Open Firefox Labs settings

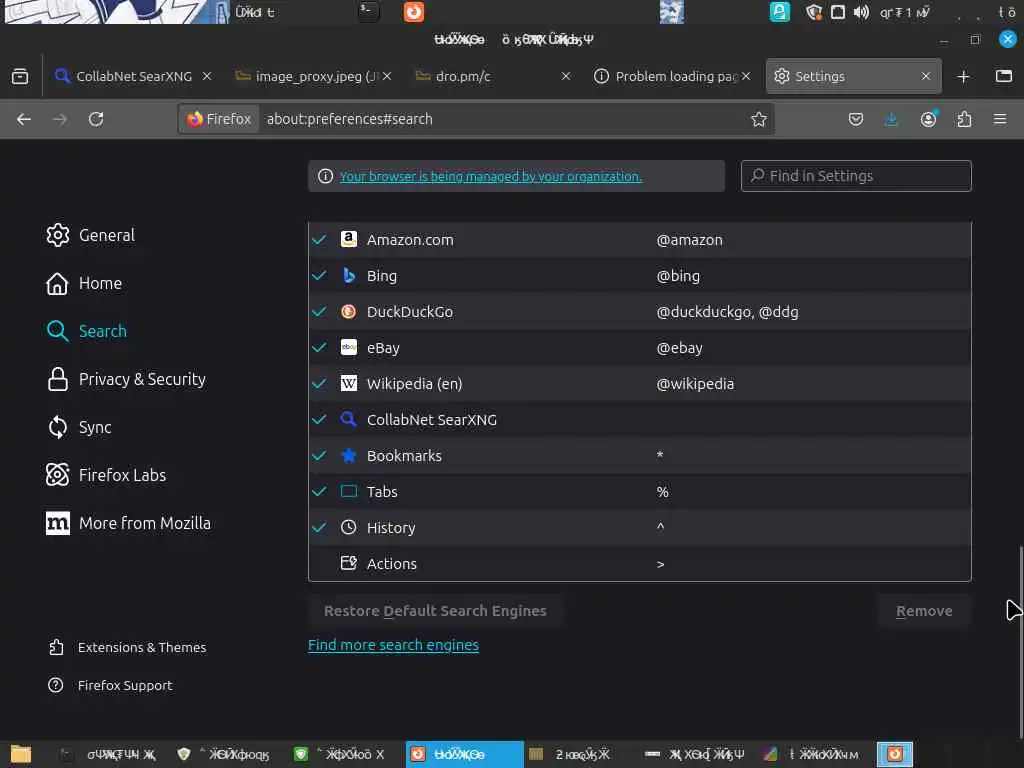pos(106,475)
